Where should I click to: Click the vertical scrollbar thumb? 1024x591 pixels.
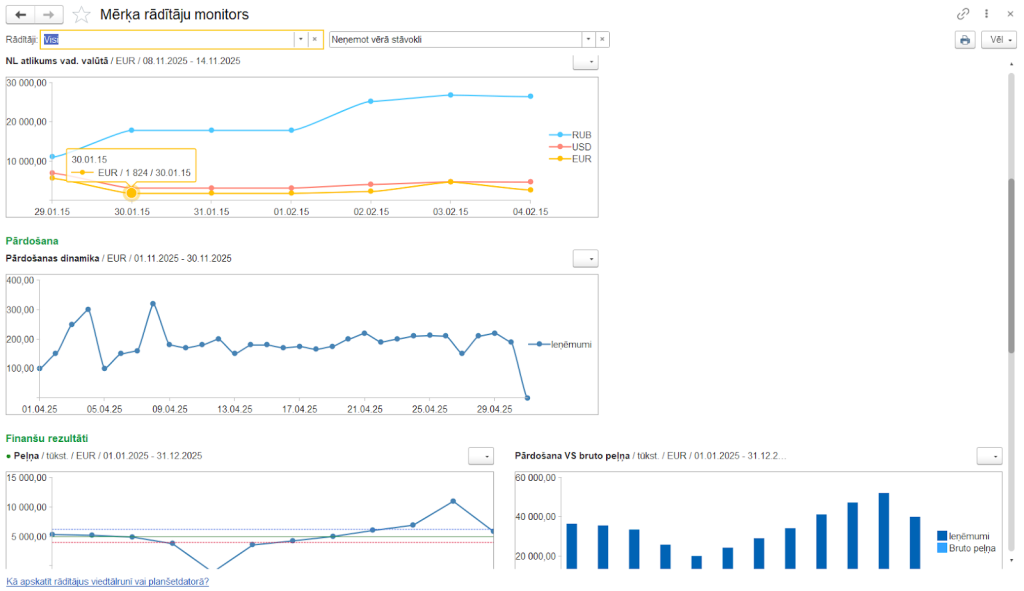pyautogui.click(x=1011, y=265)
